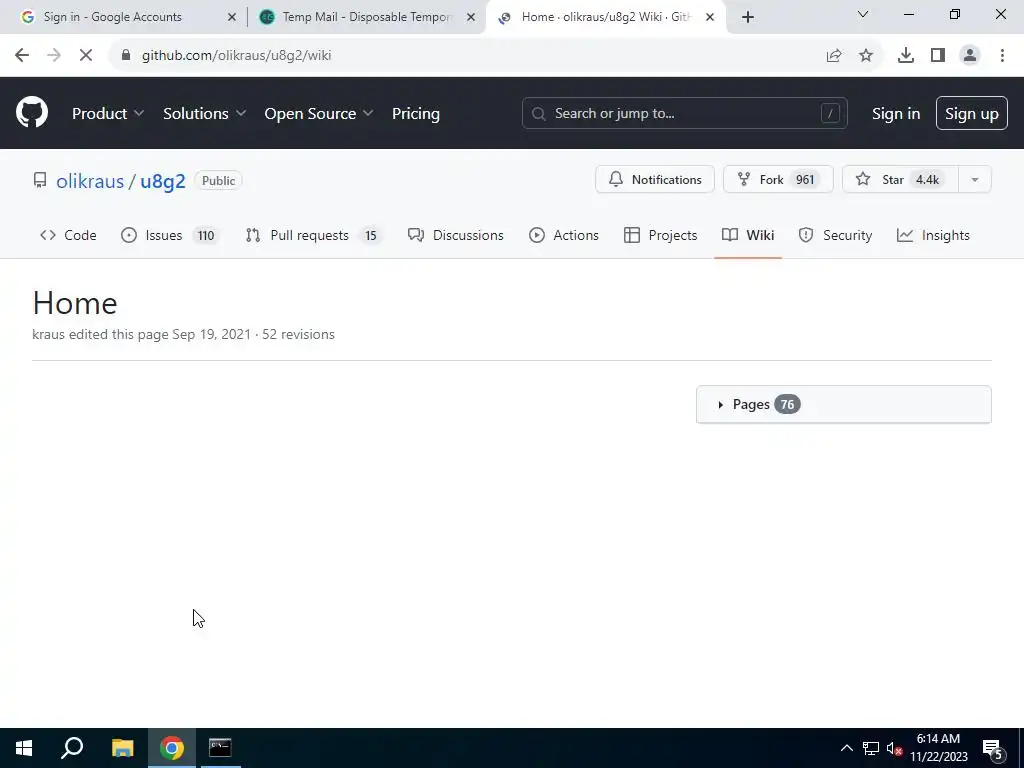Viewport: 1024px width, 768px height.
Task: Open the Discussions tab
Action: coord(455,235)
